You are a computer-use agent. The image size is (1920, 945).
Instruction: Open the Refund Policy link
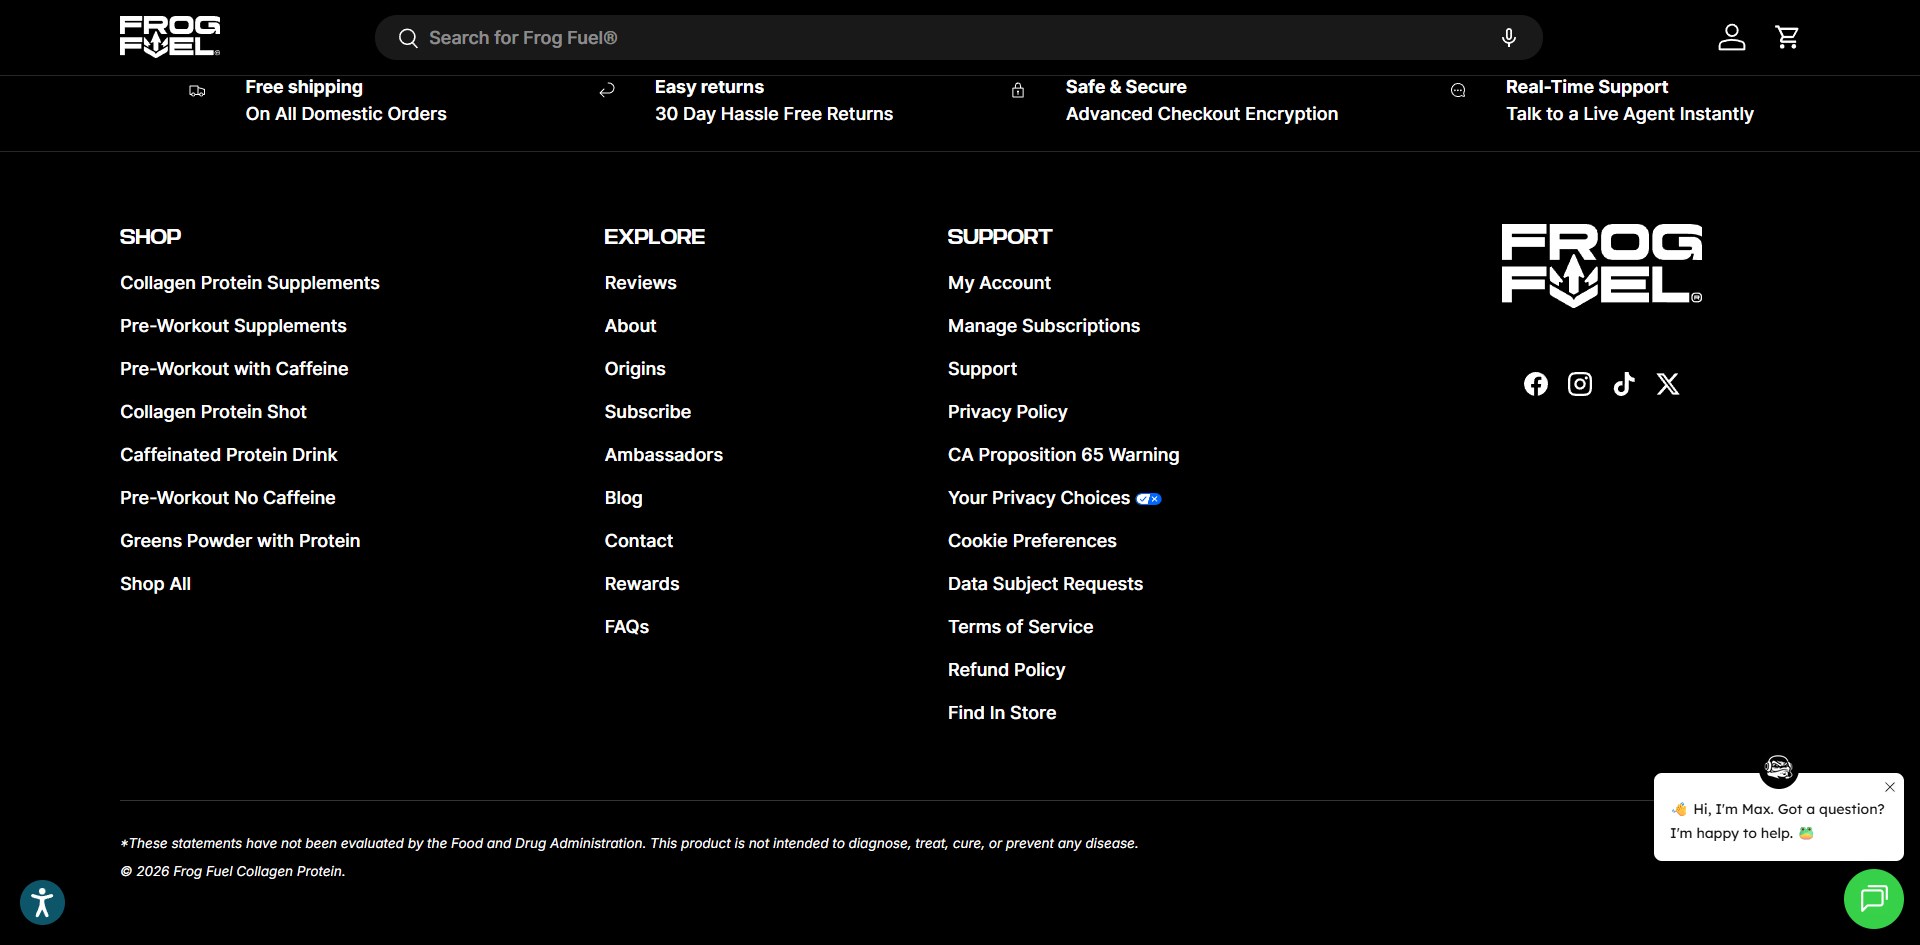[x=1007, y=670]
